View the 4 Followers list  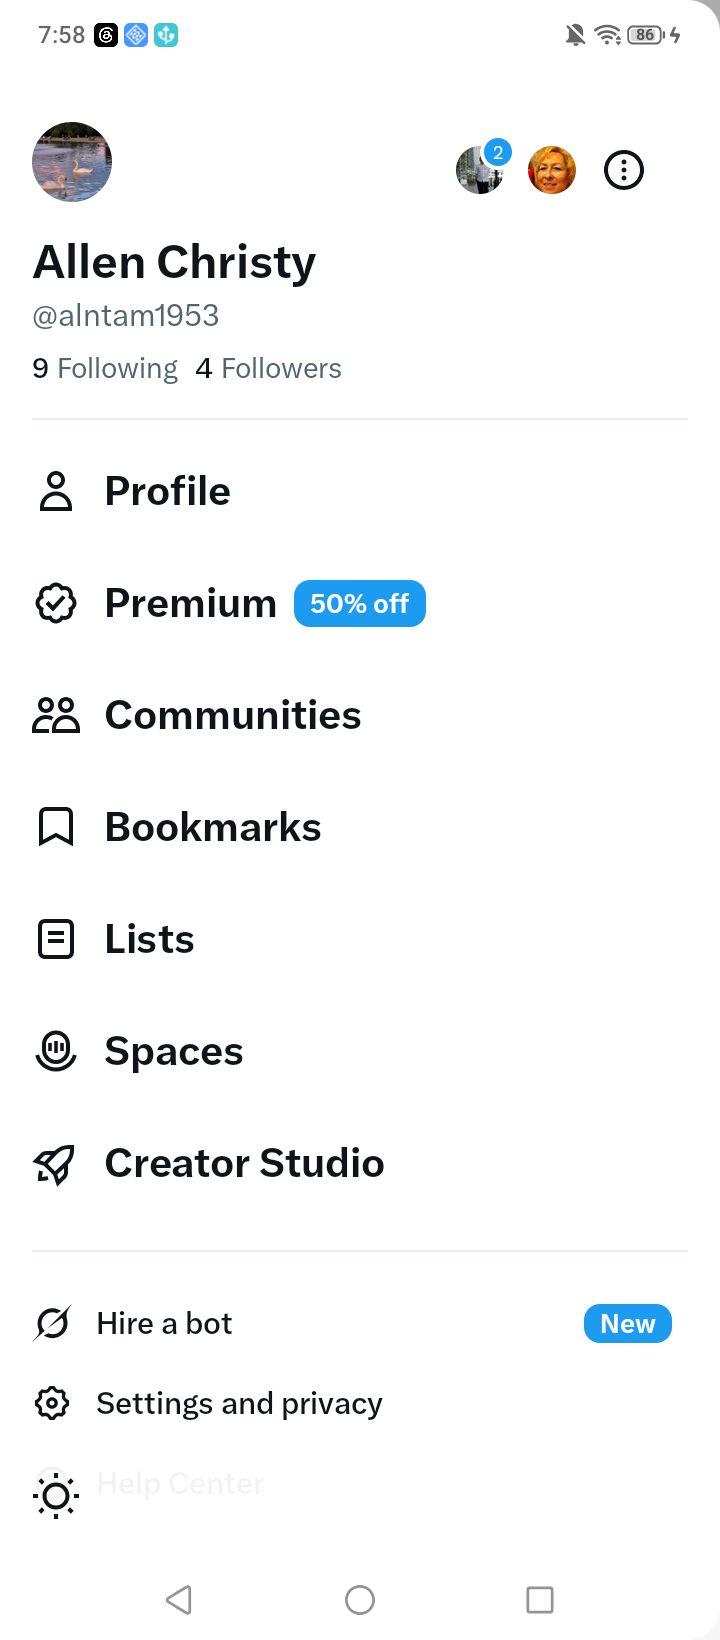[268, 368]
